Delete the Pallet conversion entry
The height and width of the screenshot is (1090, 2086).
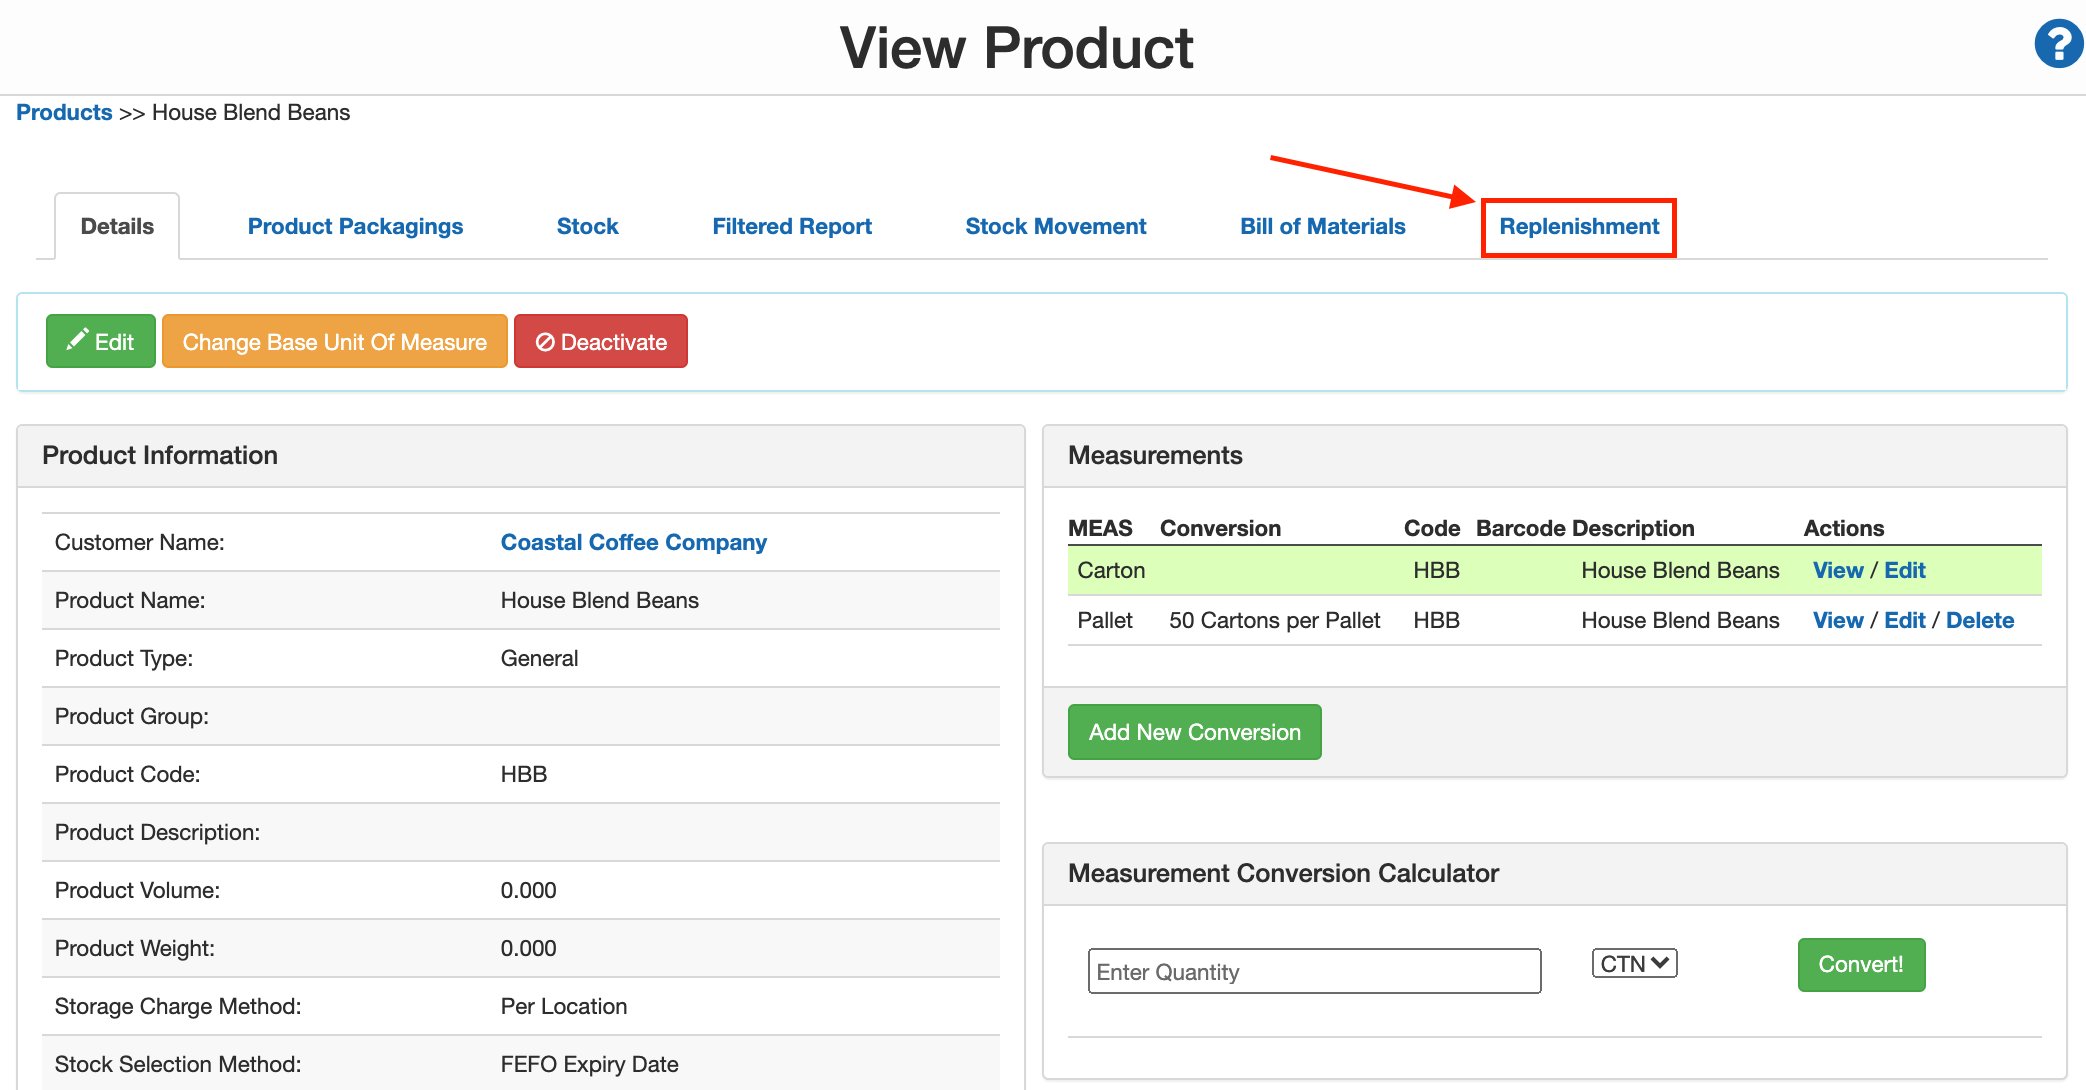coord(1980,620)
